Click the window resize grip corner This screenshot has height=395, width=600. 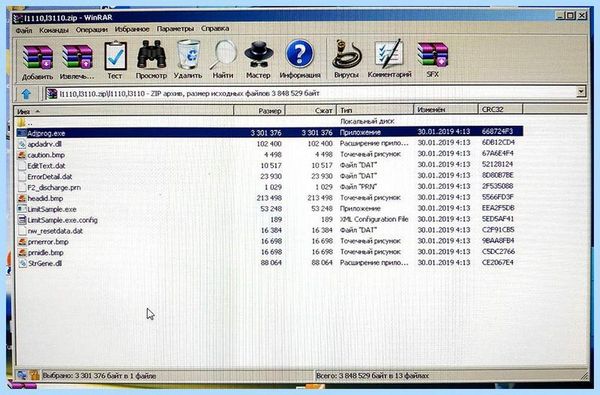tap(584, 376)
